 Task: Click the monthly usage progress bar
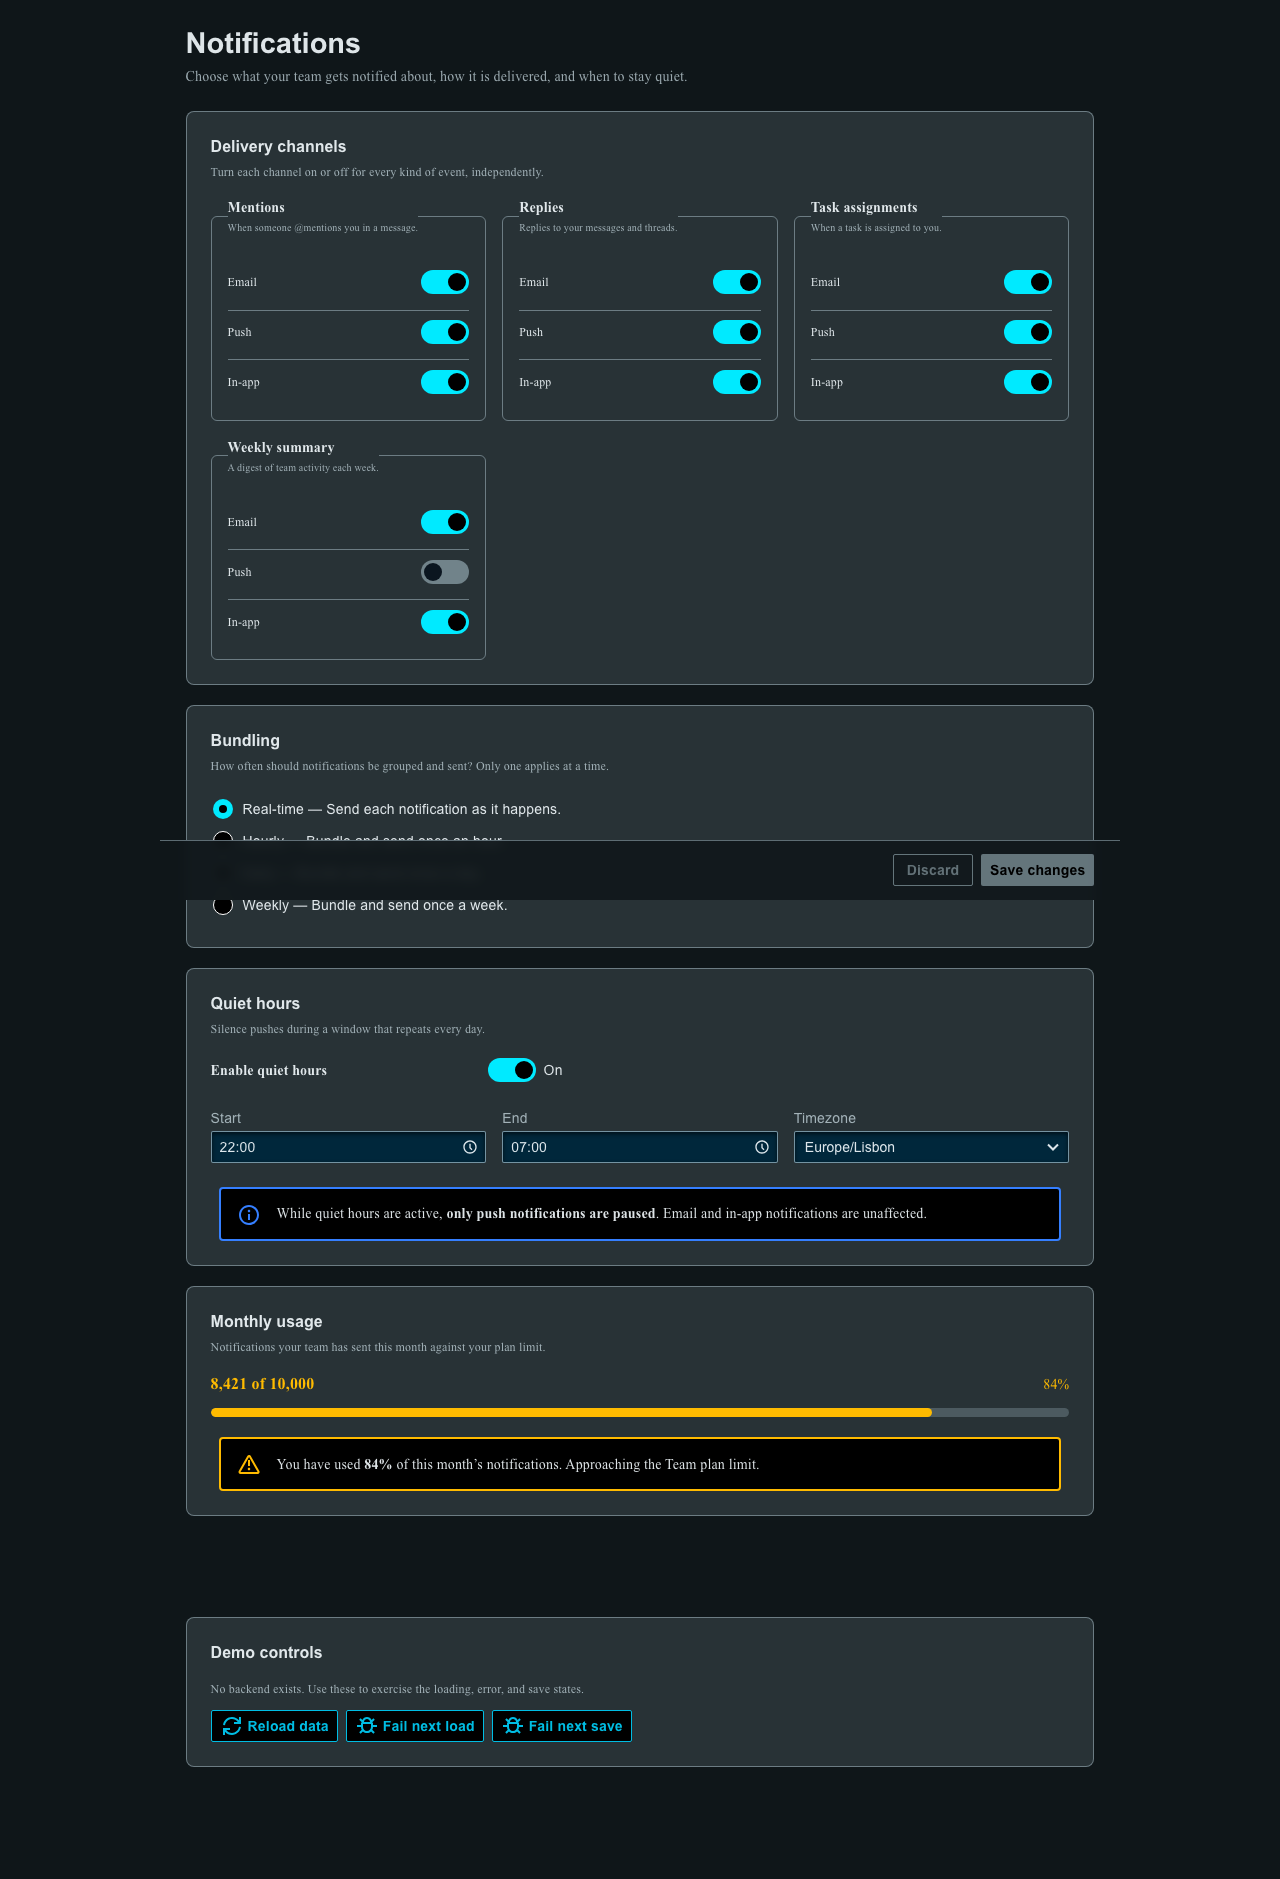[640, 1413]
